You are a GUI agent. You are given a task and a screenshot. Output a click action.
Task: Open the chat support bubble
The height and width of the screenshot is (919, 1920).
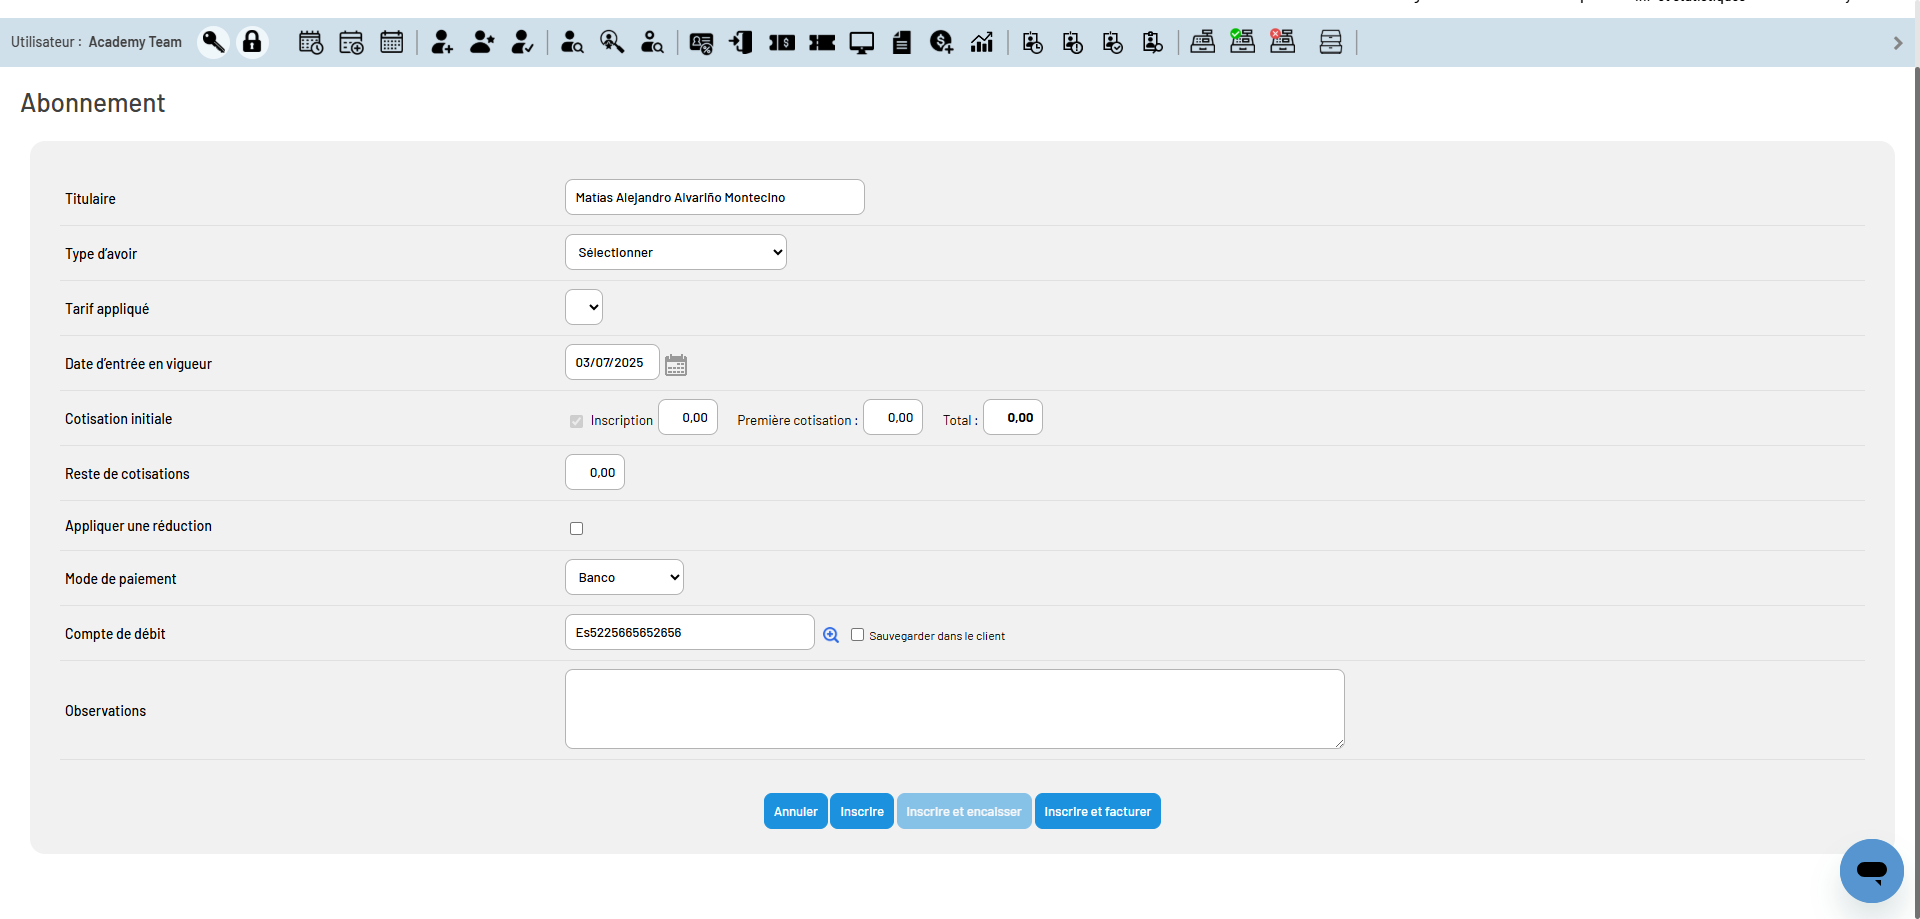click(x=1871, y=870)
